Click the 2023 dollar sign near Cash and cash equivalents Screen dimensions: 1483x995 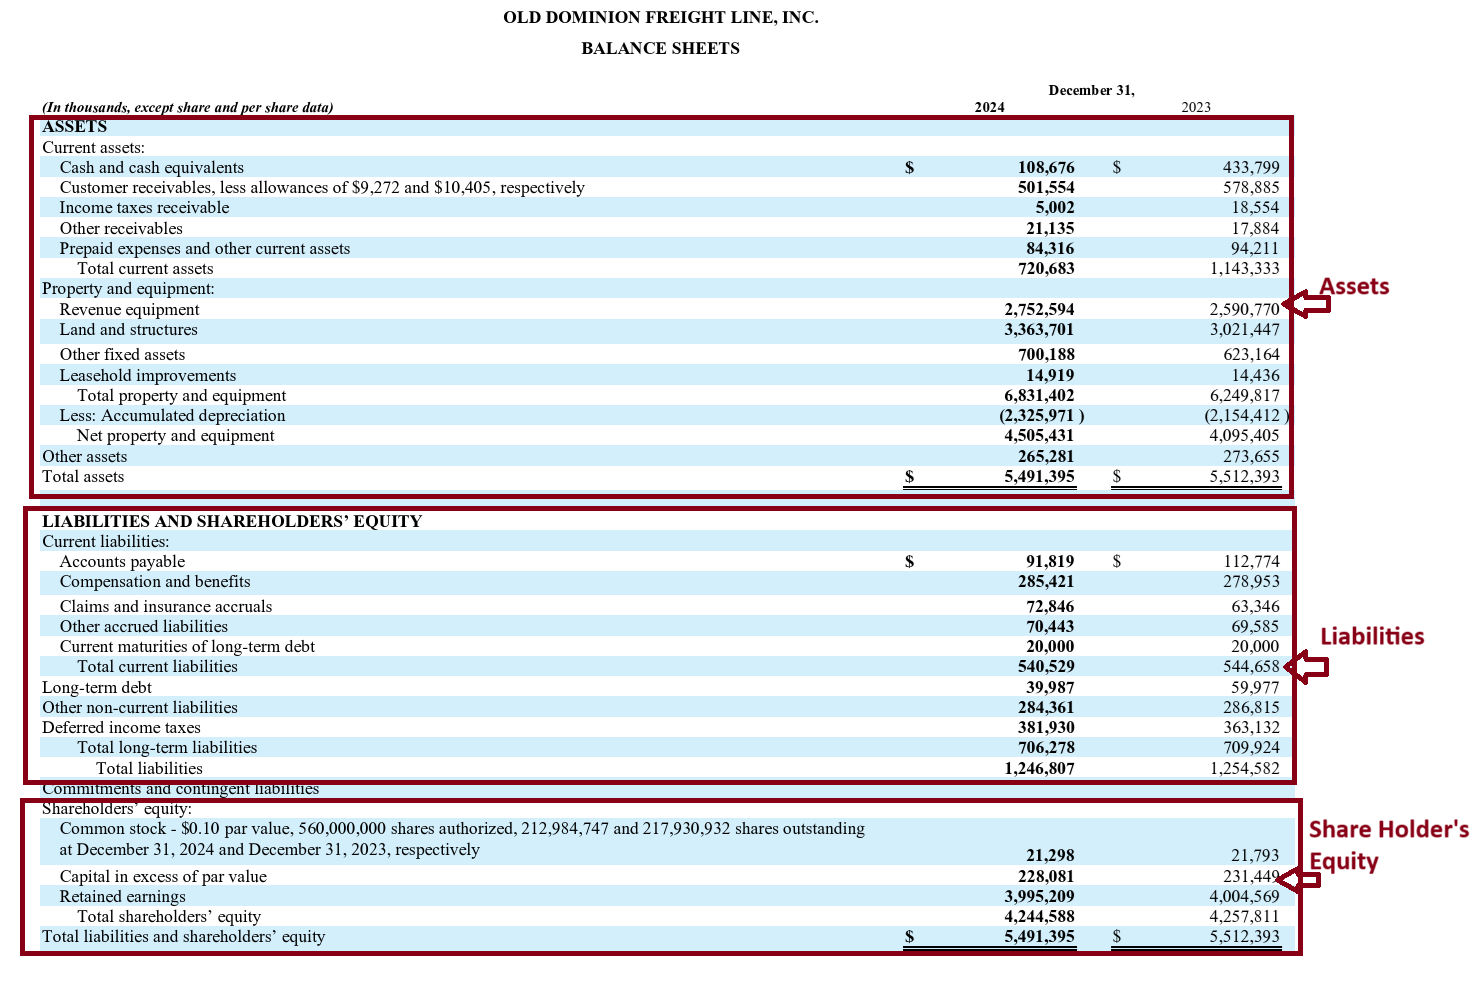pyautogui.click(x=1117, y=166)
